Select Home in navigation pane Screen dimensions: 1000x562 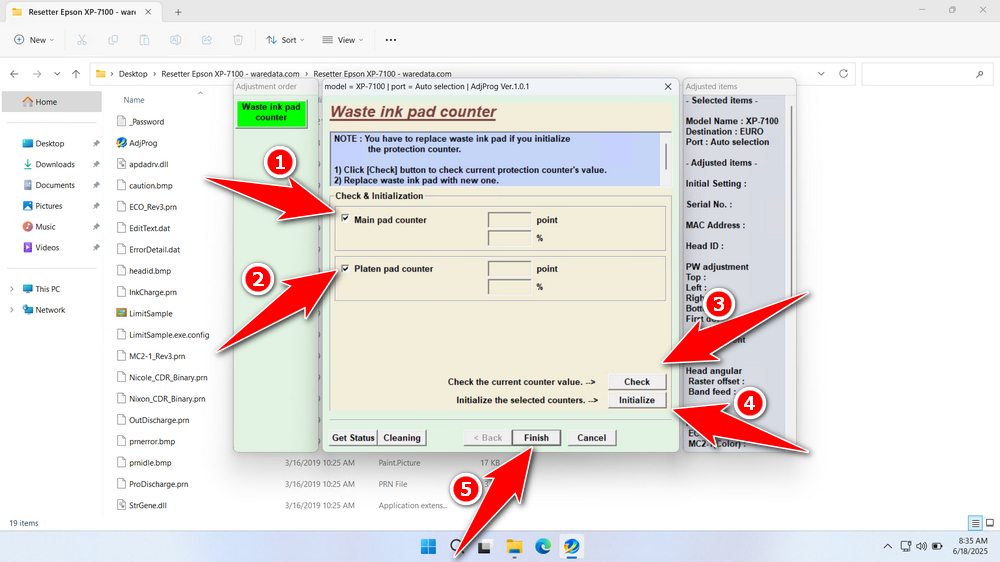[x=52, y=101]
